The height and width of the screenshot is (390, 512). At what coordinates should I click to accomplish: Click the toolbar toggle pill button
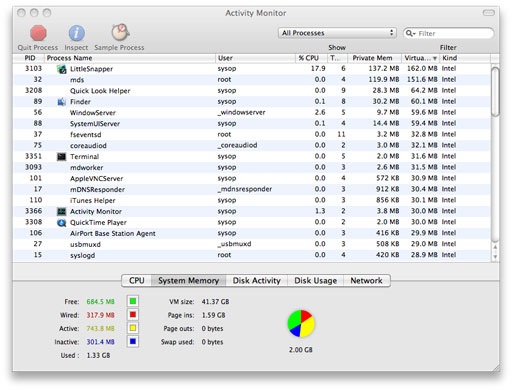click(488, 13)
